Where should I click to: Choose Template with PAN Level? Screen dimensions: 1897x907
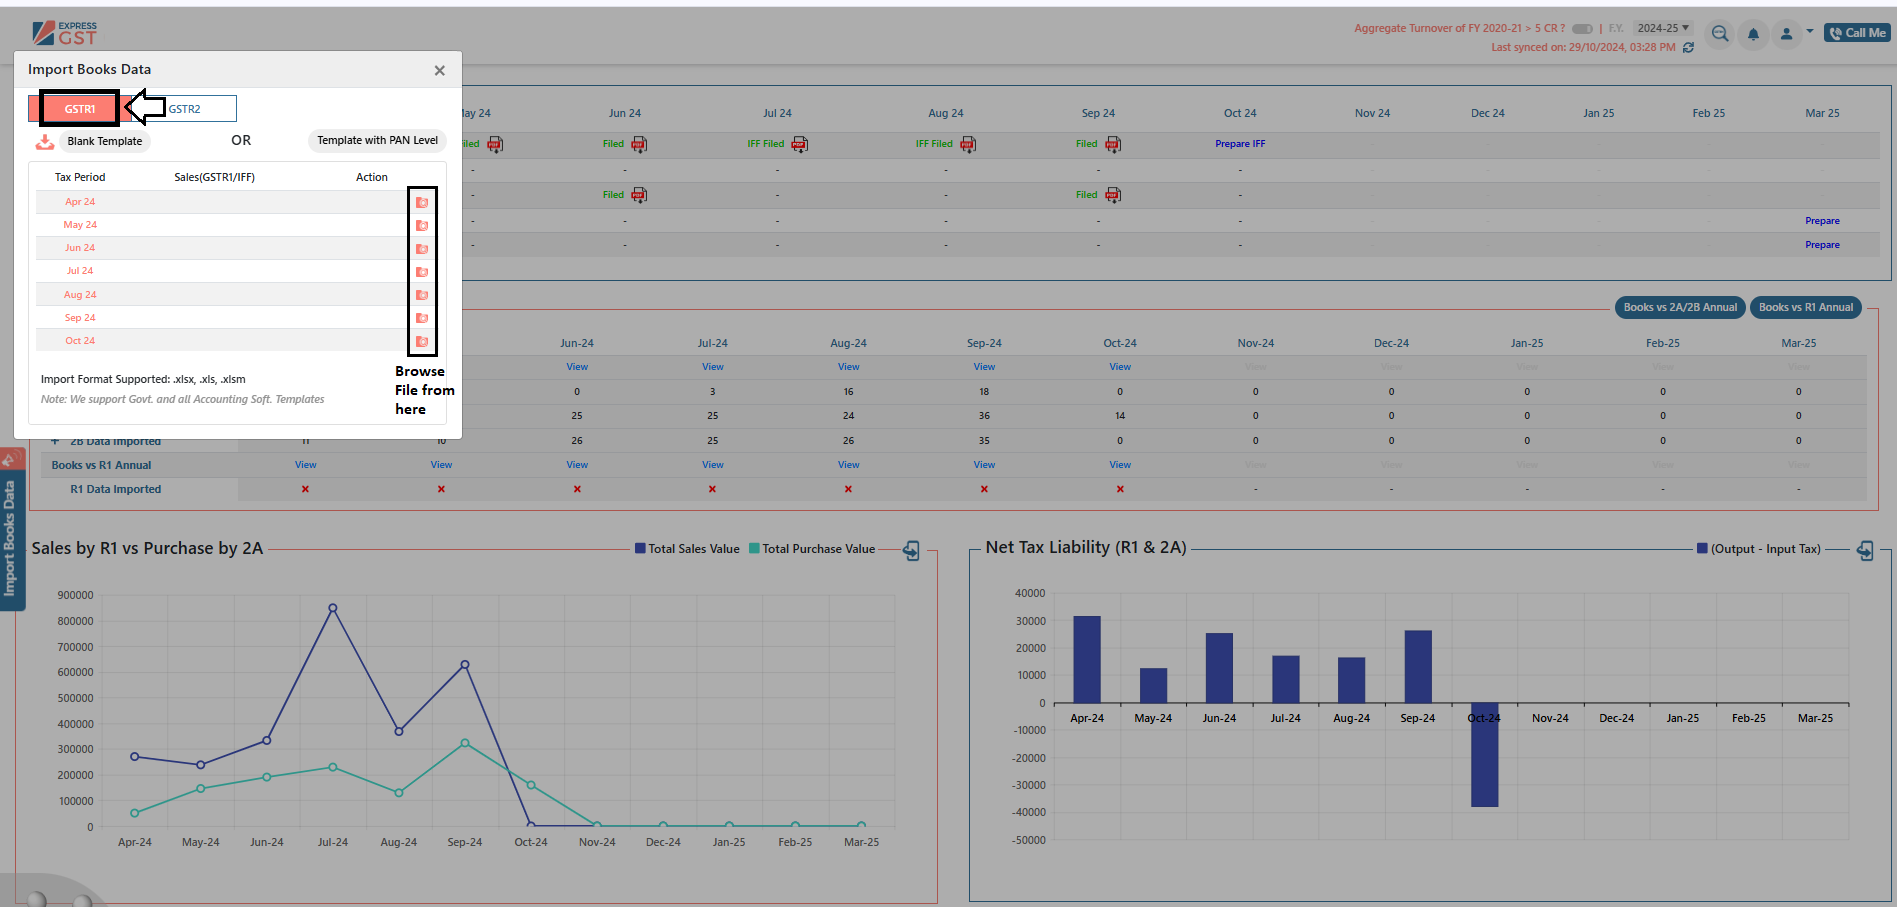[377, 140]
